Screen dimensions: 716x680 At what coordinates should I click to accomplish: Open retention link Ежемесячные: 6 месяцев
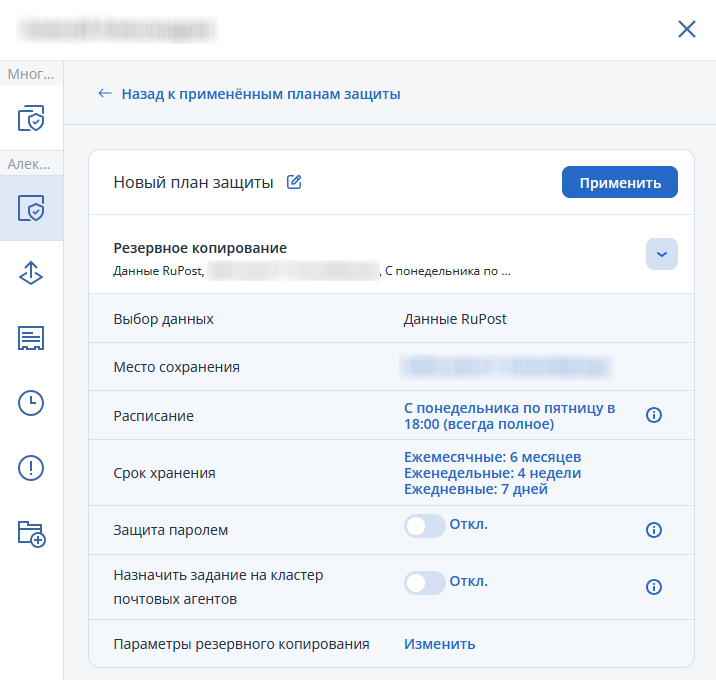pyautogui.click(x=493, y=457)
